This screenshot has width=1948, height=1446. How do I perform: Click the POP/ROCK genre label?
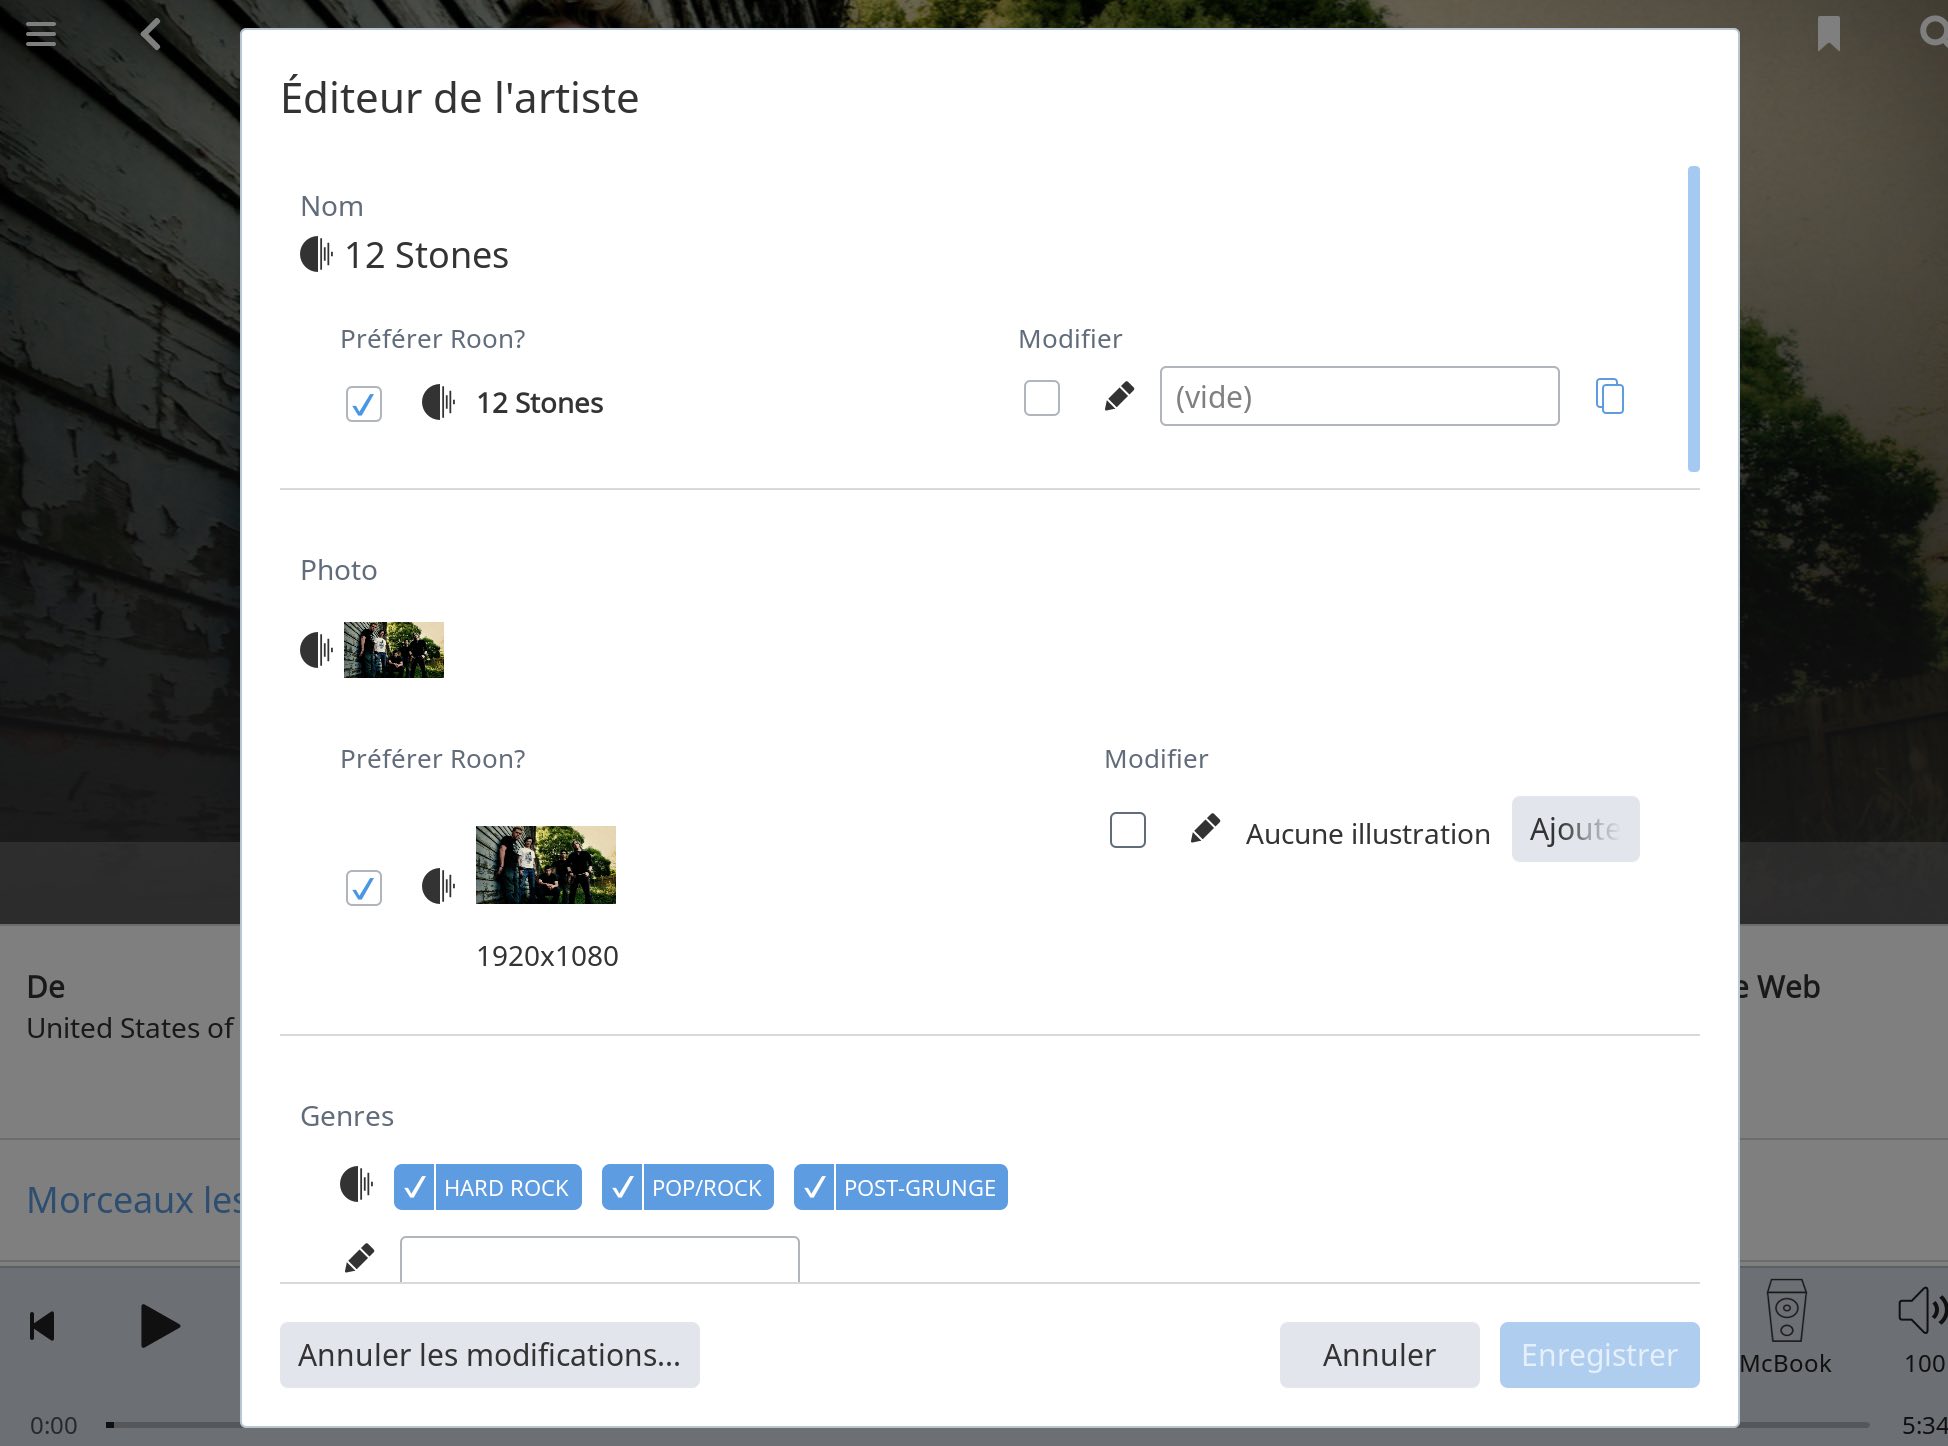pos(707,1188)
